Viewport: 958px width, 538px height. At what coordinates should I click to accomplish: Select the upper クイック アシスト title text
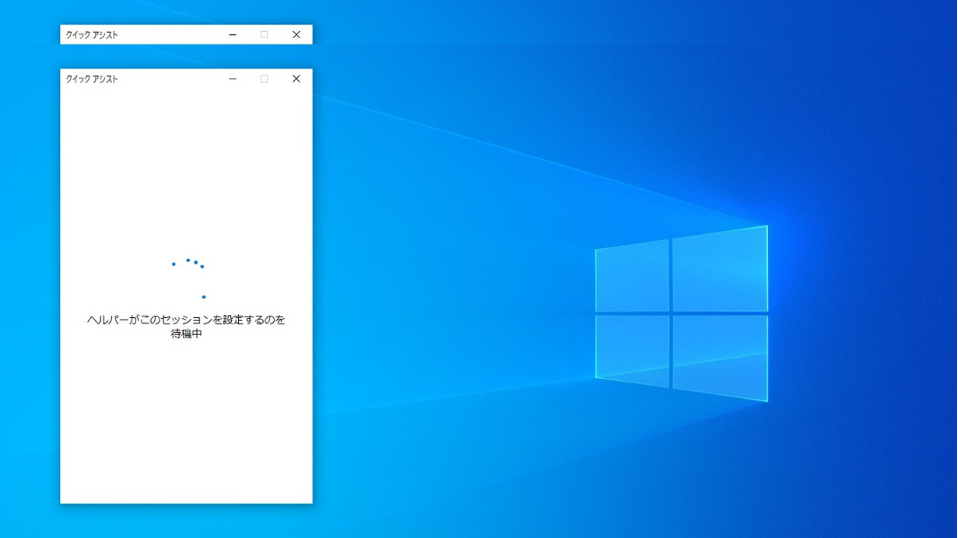tap(92, 35)
